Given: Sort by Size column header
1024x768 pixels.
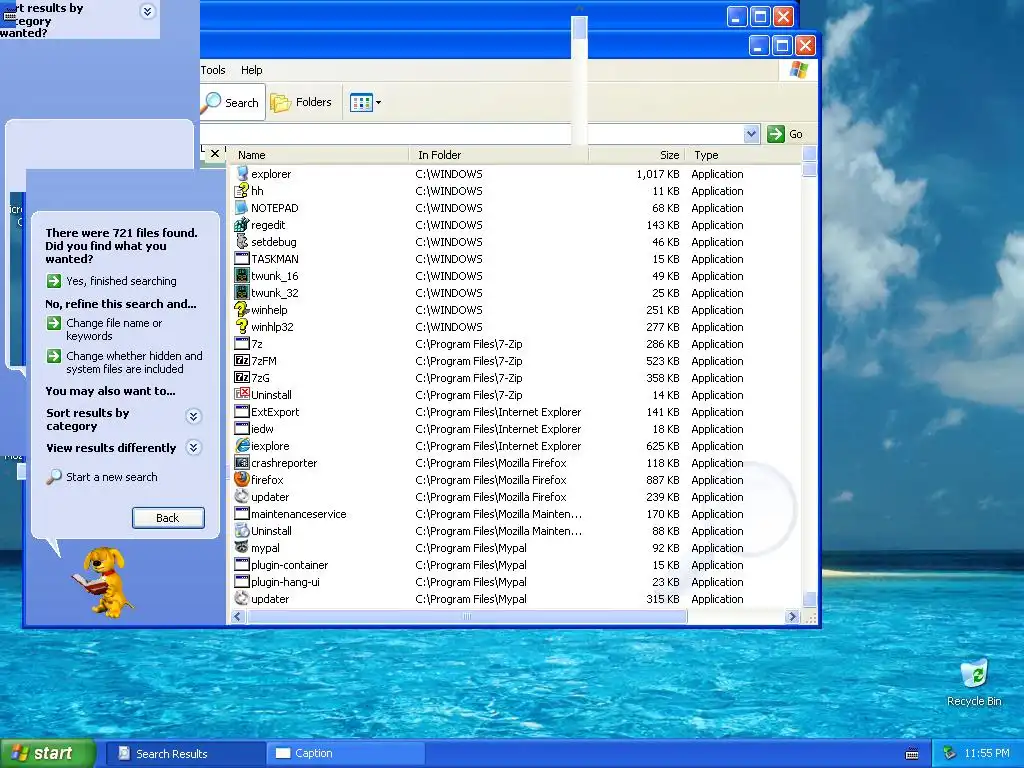Looking at the screenshot, I should click(636, 155).
